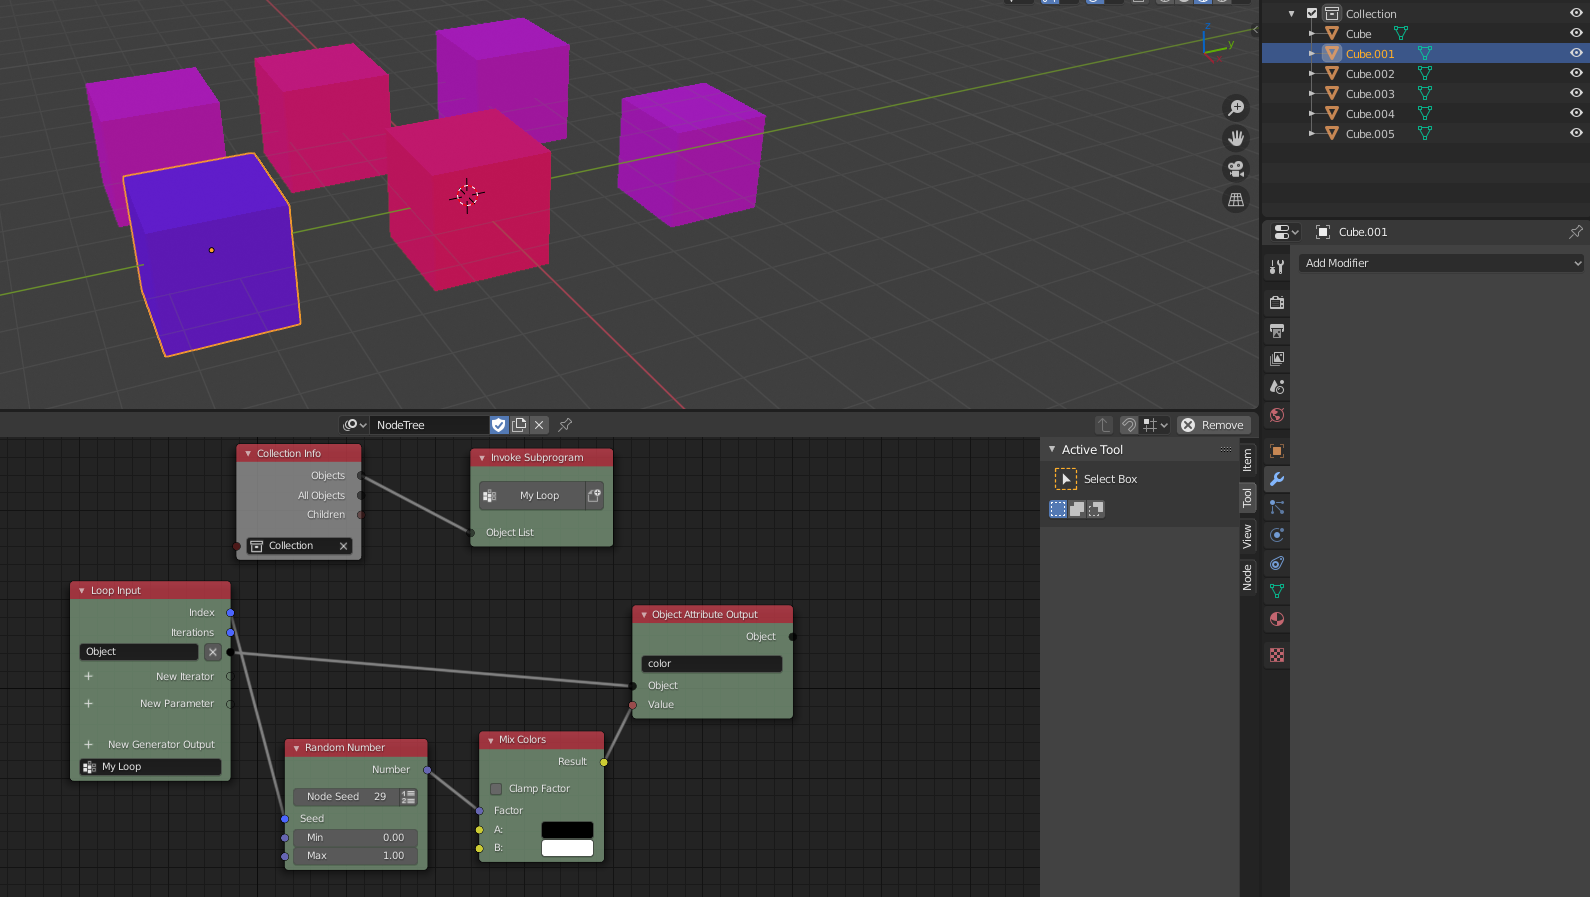Click the viewport zoom magnifier icon
The image size is (1590, 897).
[x=1236, y=107]
